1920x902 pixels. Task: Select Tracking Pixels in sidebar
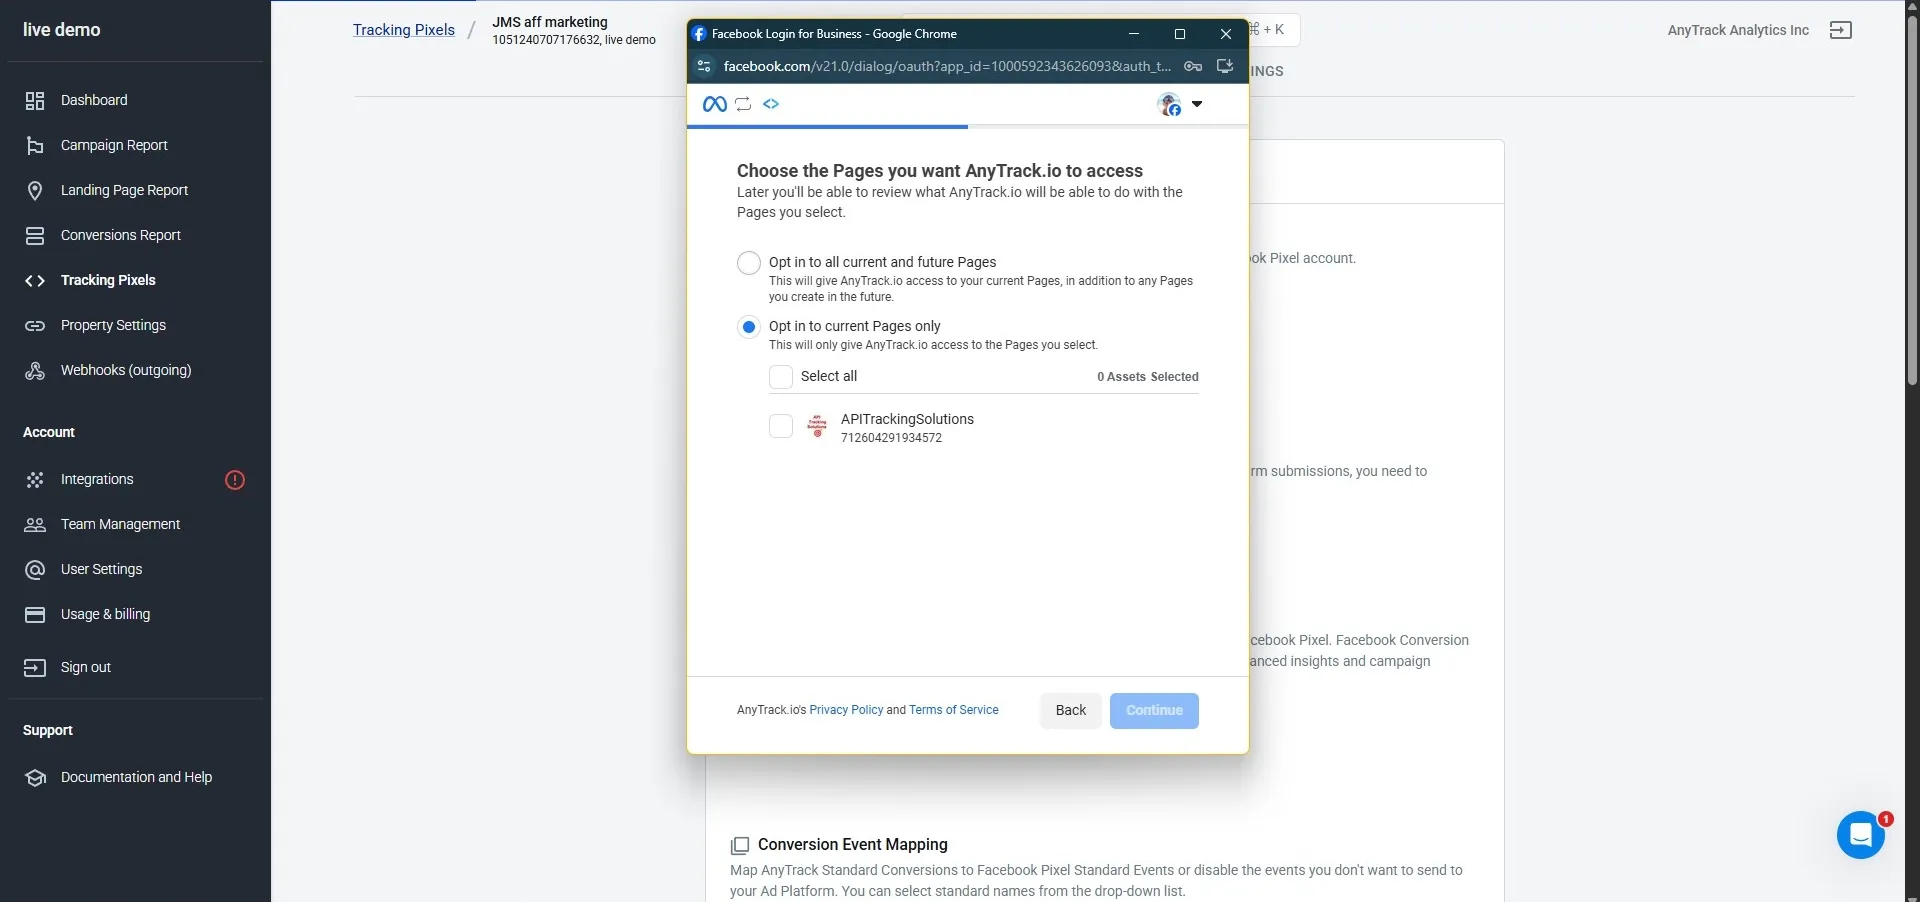[108, 280]
